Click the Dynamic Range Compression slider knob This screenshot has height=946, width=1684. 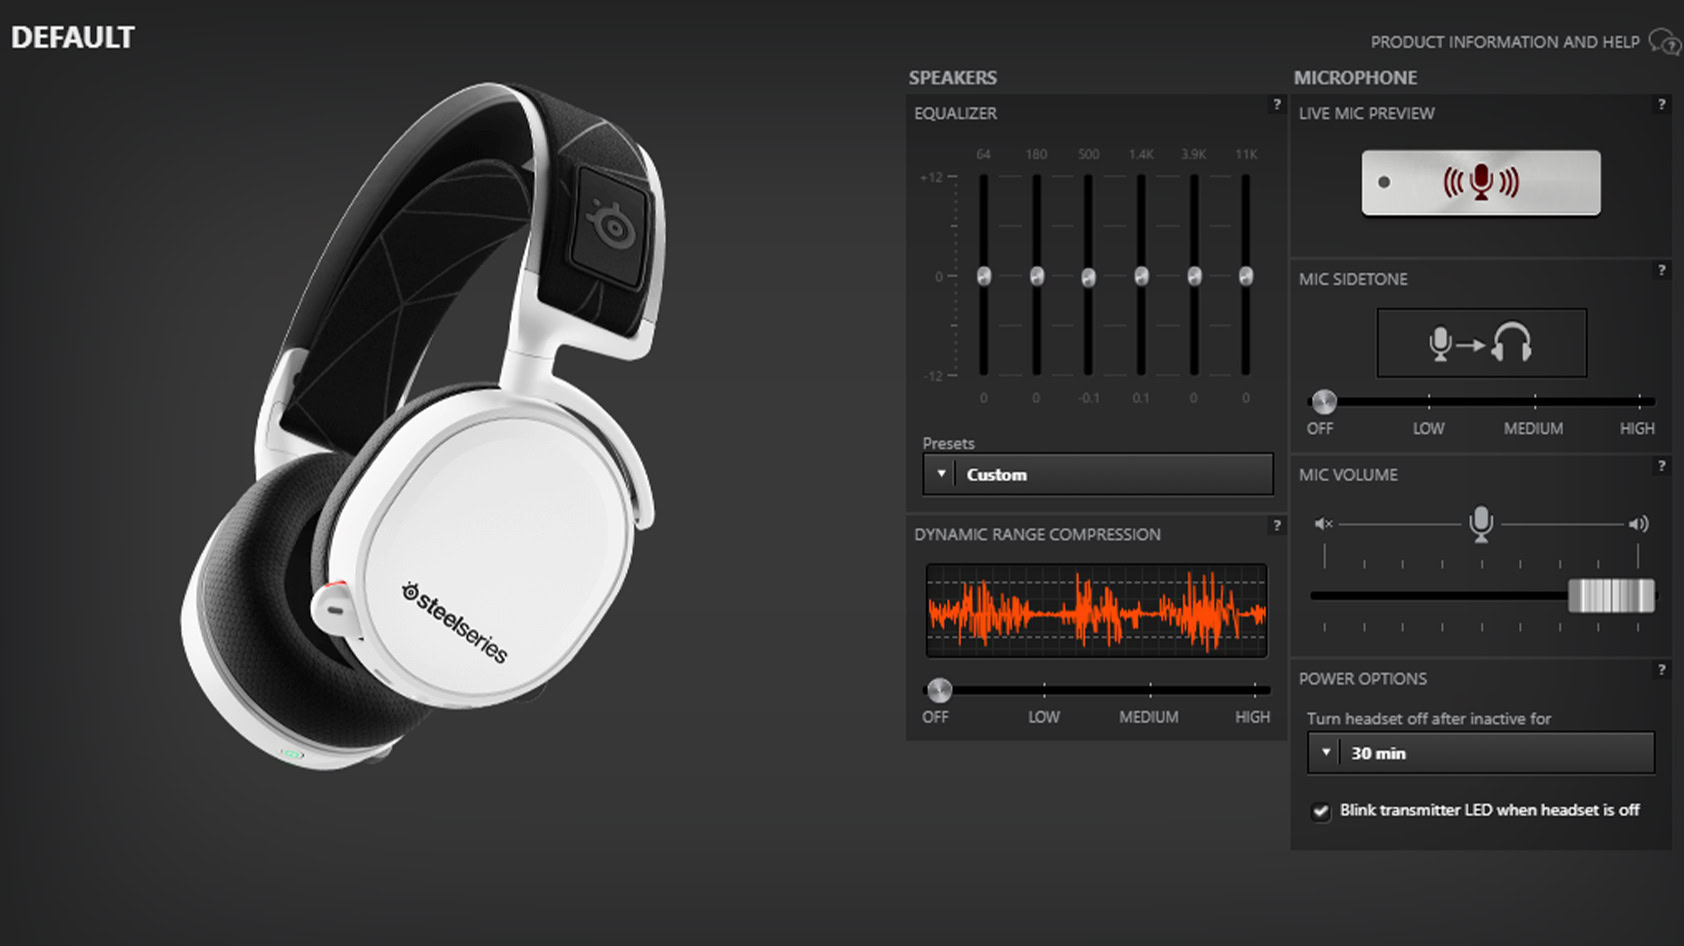pyautogui.click(x=939, y=690)
